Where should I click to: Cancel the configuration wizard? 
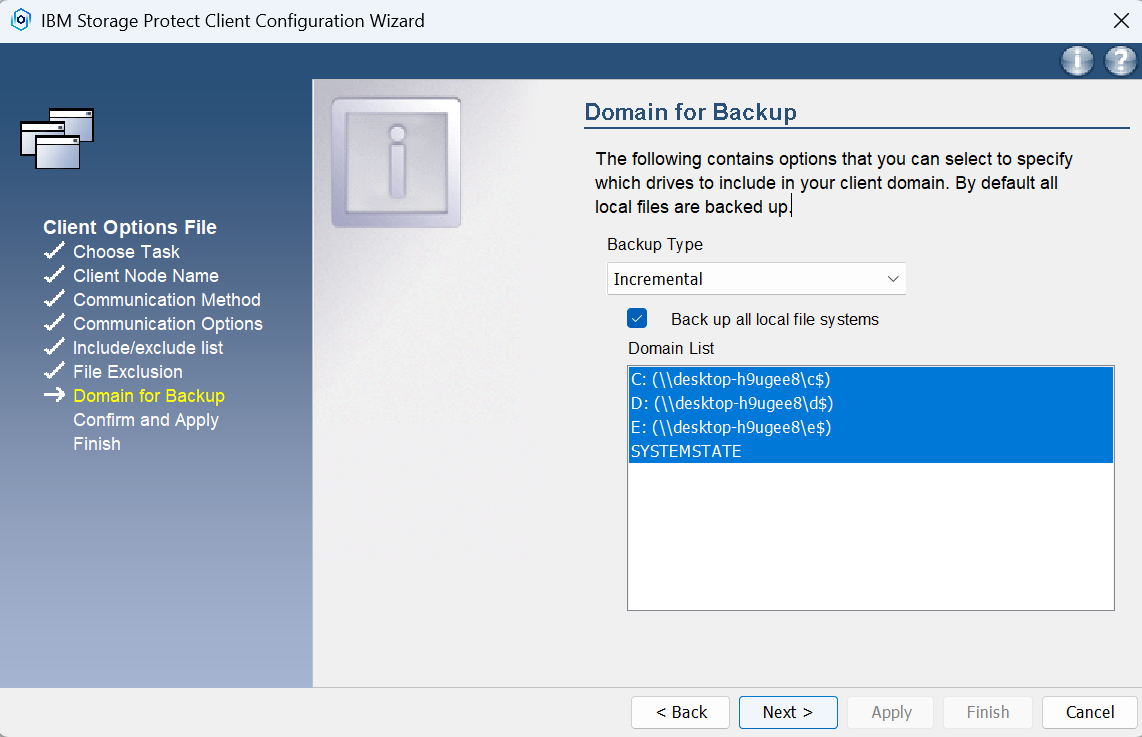pyautogui.click(x=1089, y=712)
